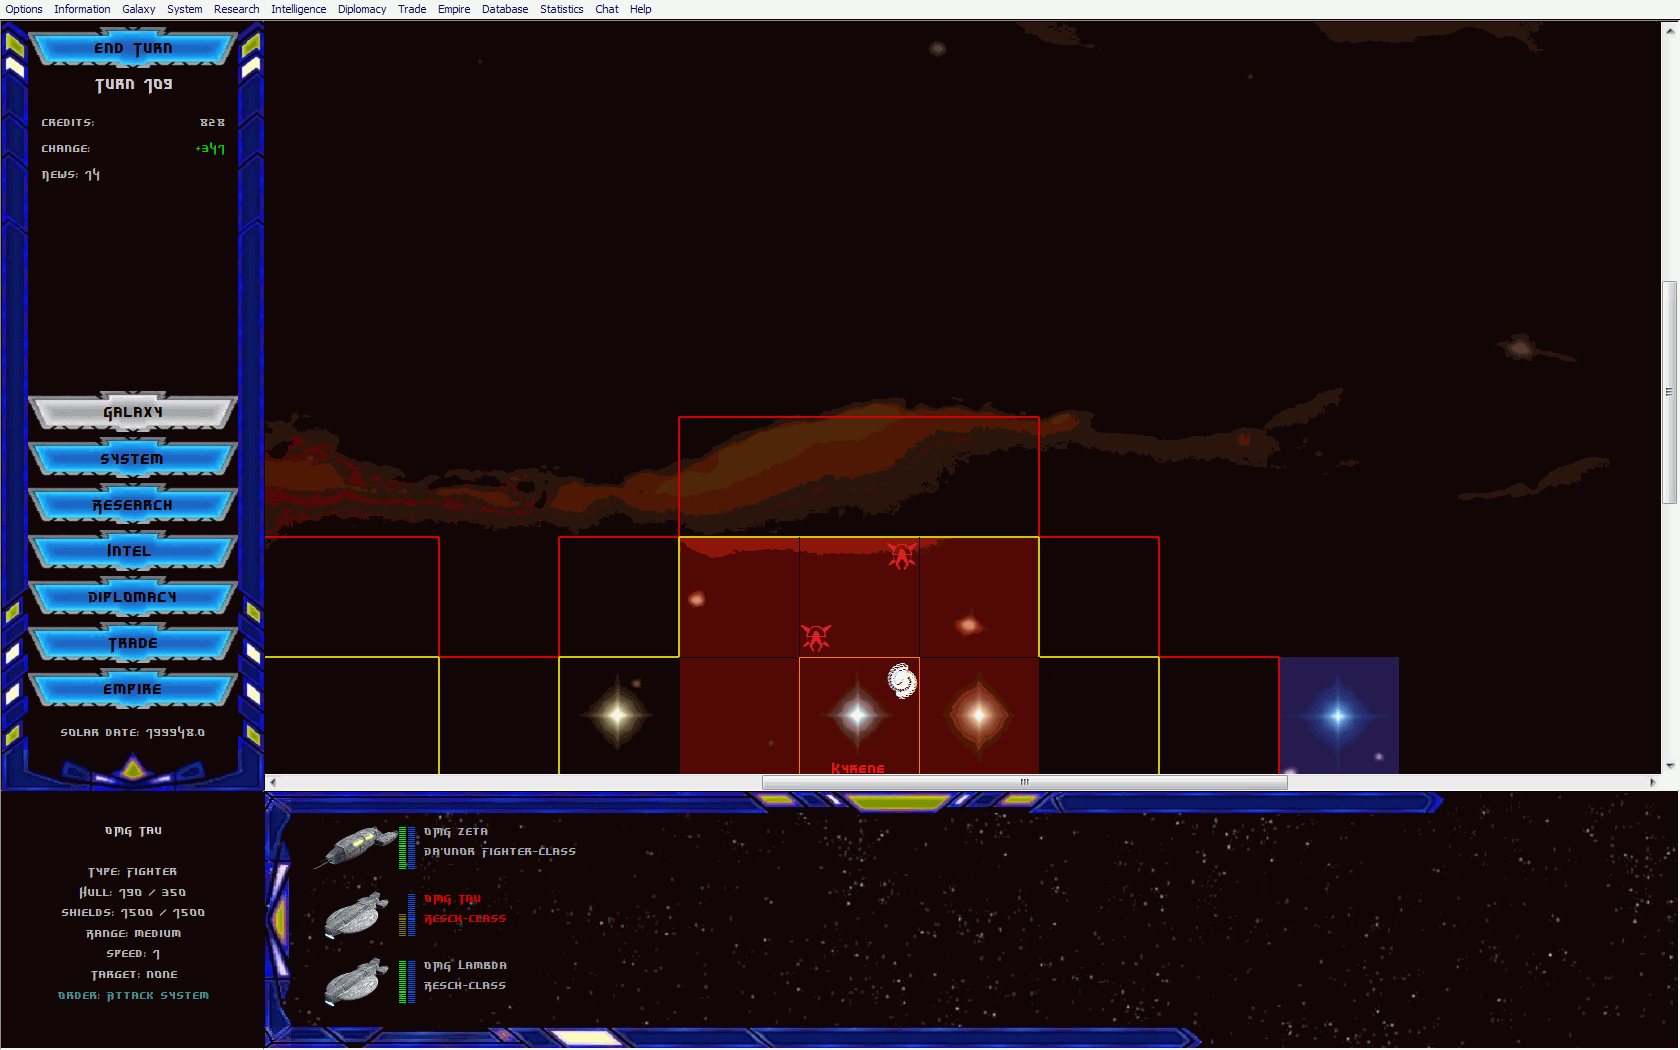Open the Research screen from the sidebar
Viewport: 1680px width, 1050px height.
pos(133,505)
